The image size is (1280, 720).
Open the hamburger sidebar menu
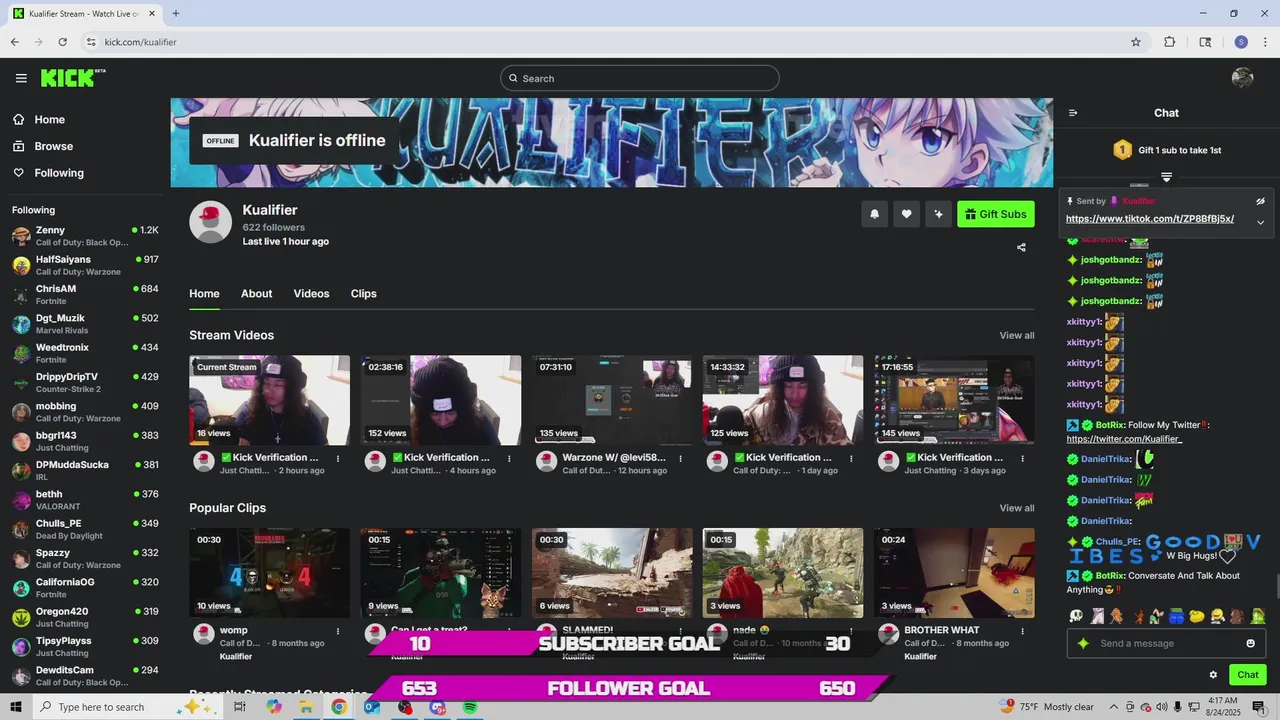pyautogui.click(x=21, y=78)
